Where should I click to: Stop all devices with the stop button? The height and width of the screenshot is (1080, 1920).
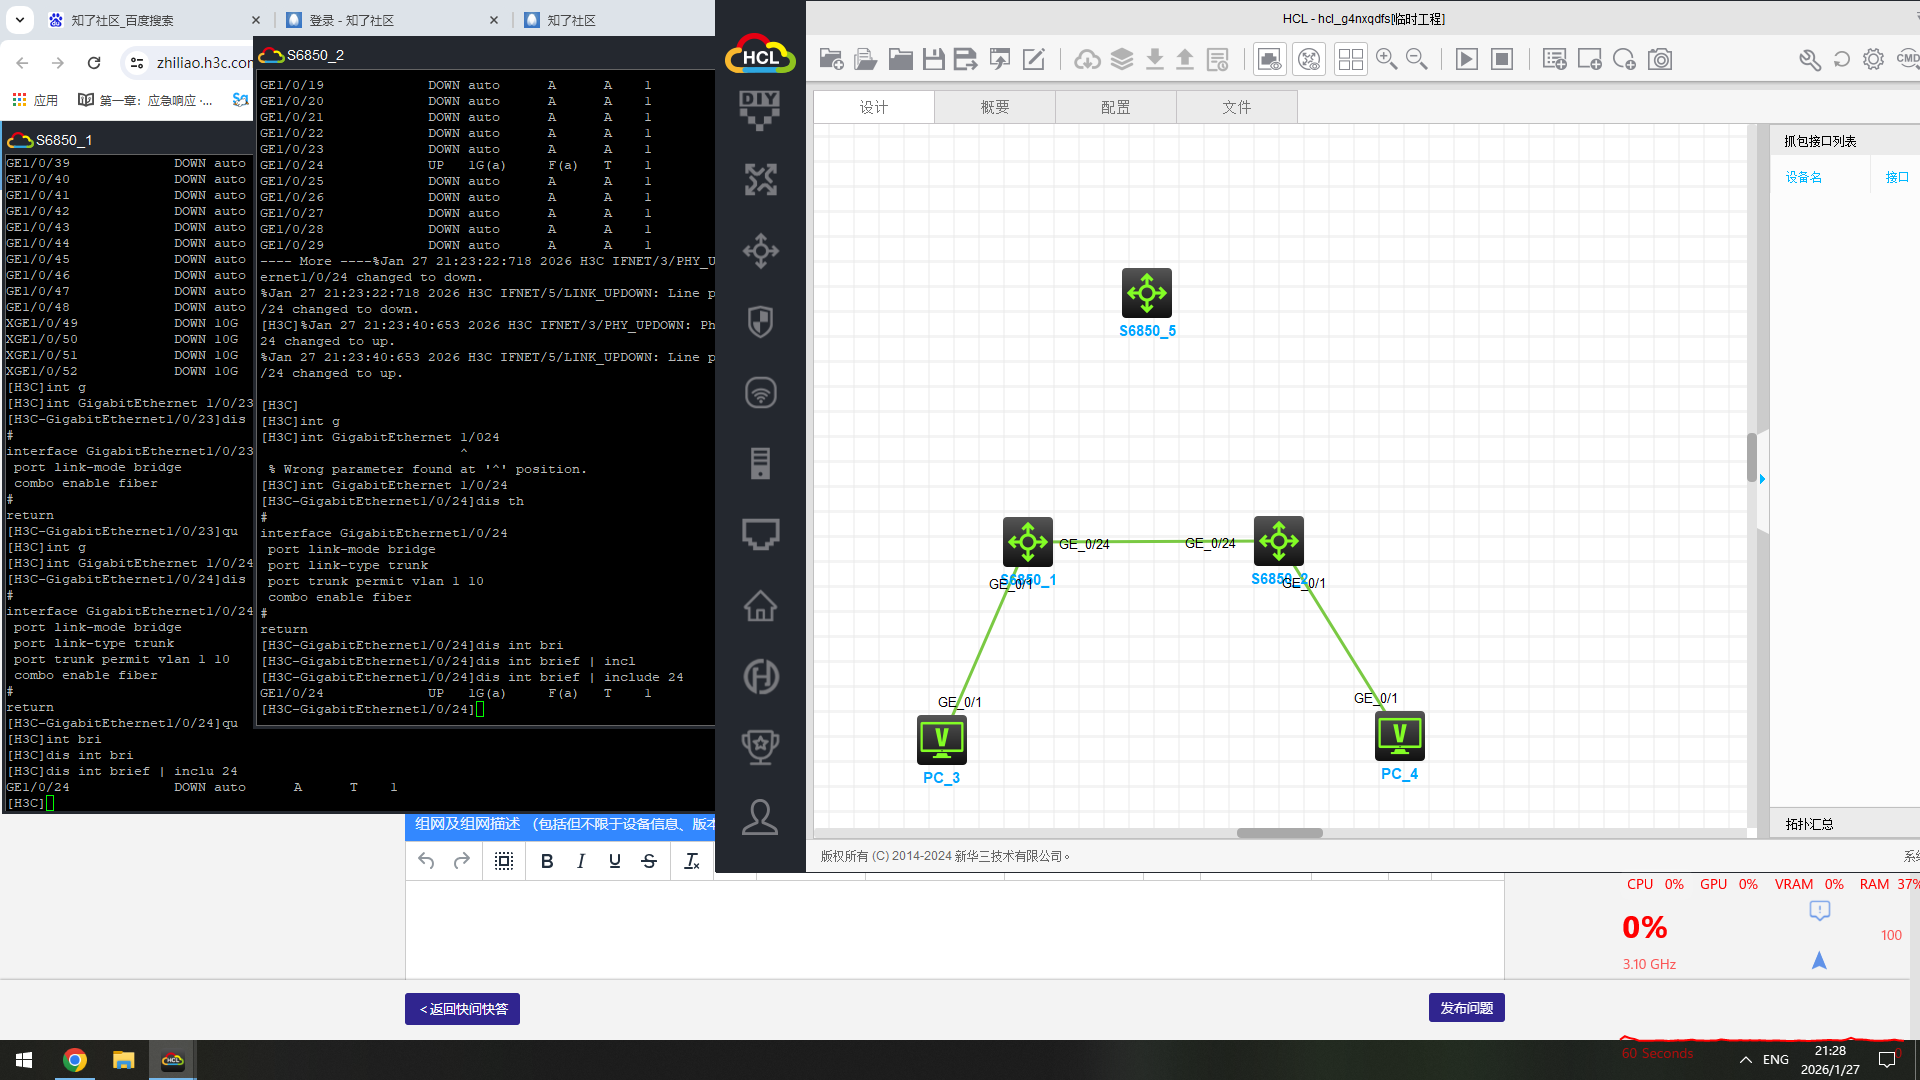click(x=1501, y=60)
